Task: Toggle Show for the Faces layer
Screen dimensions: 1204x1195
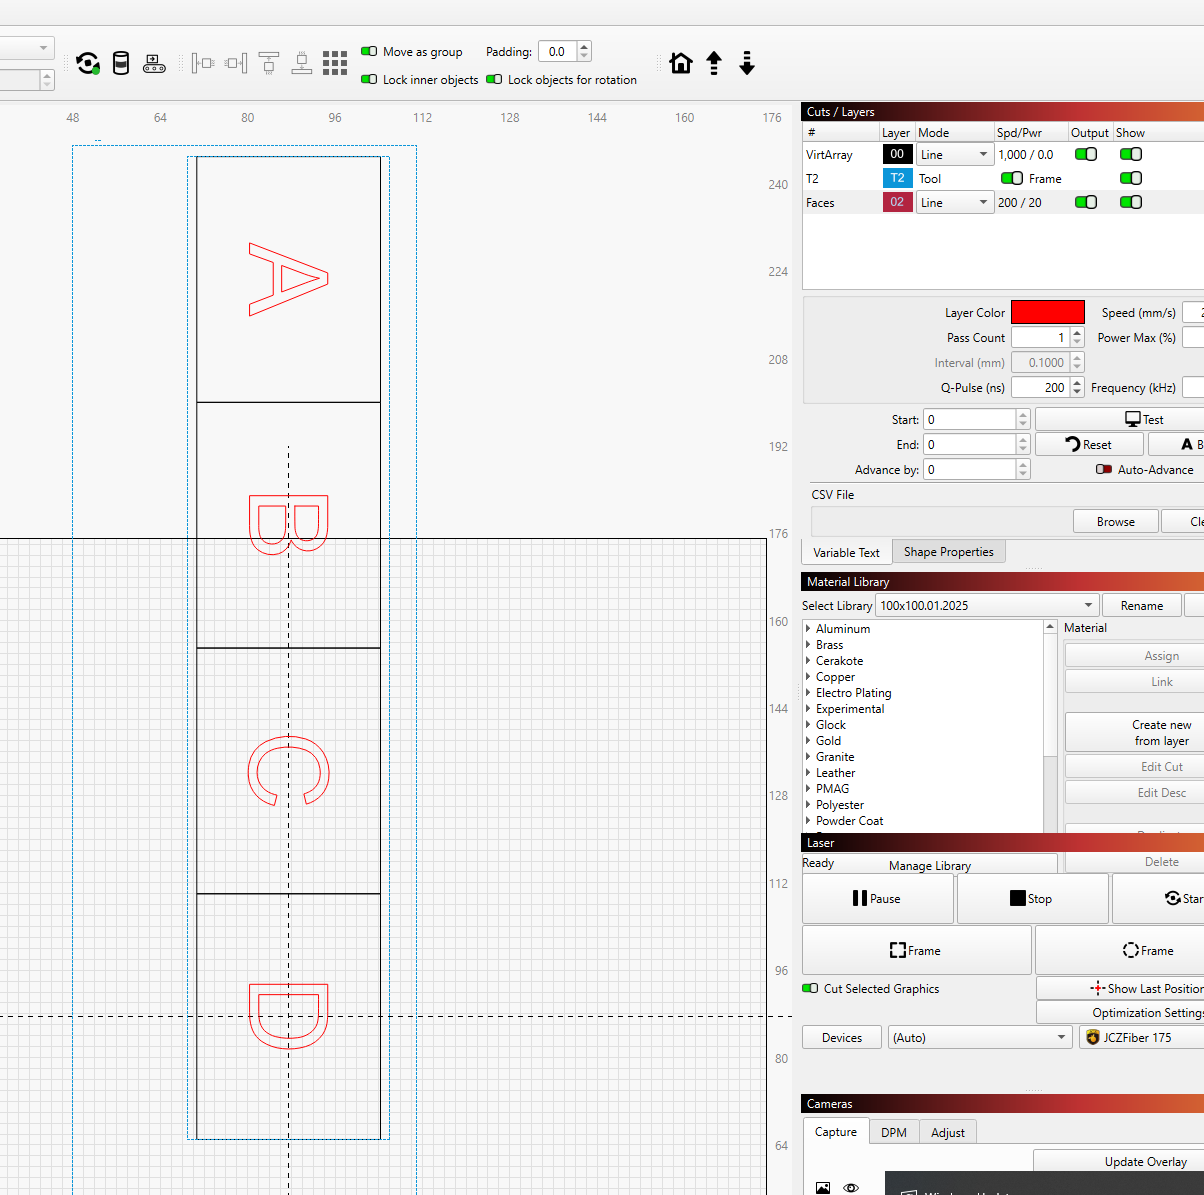Action: pos(1130,202)
